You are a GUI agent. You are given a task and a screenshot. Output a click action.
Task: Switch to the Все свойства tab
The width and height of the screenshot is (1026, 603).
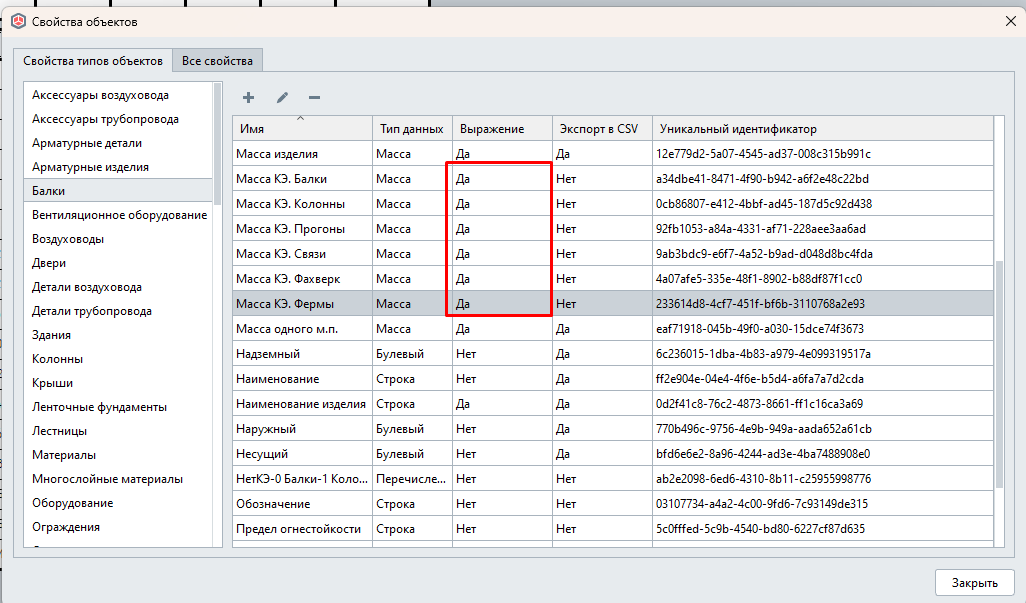pyautogui.click(x=217, y=61)
